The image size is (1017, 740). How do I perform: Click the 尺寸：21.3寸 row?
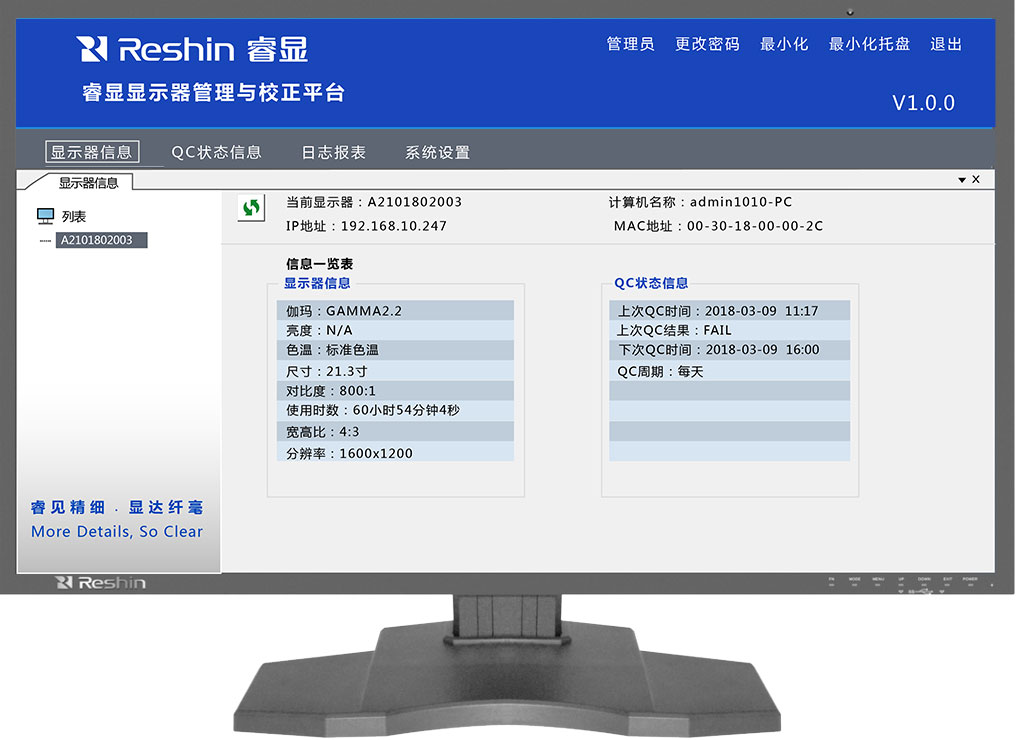396,371
